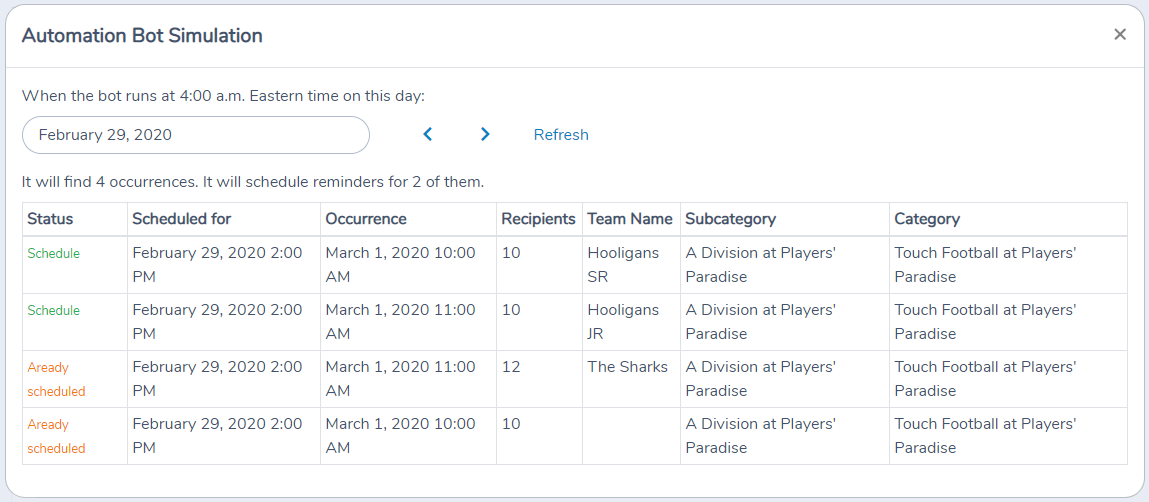
Task: Select Aready scheduled status in The Sharks row
Action: (56, 379)
